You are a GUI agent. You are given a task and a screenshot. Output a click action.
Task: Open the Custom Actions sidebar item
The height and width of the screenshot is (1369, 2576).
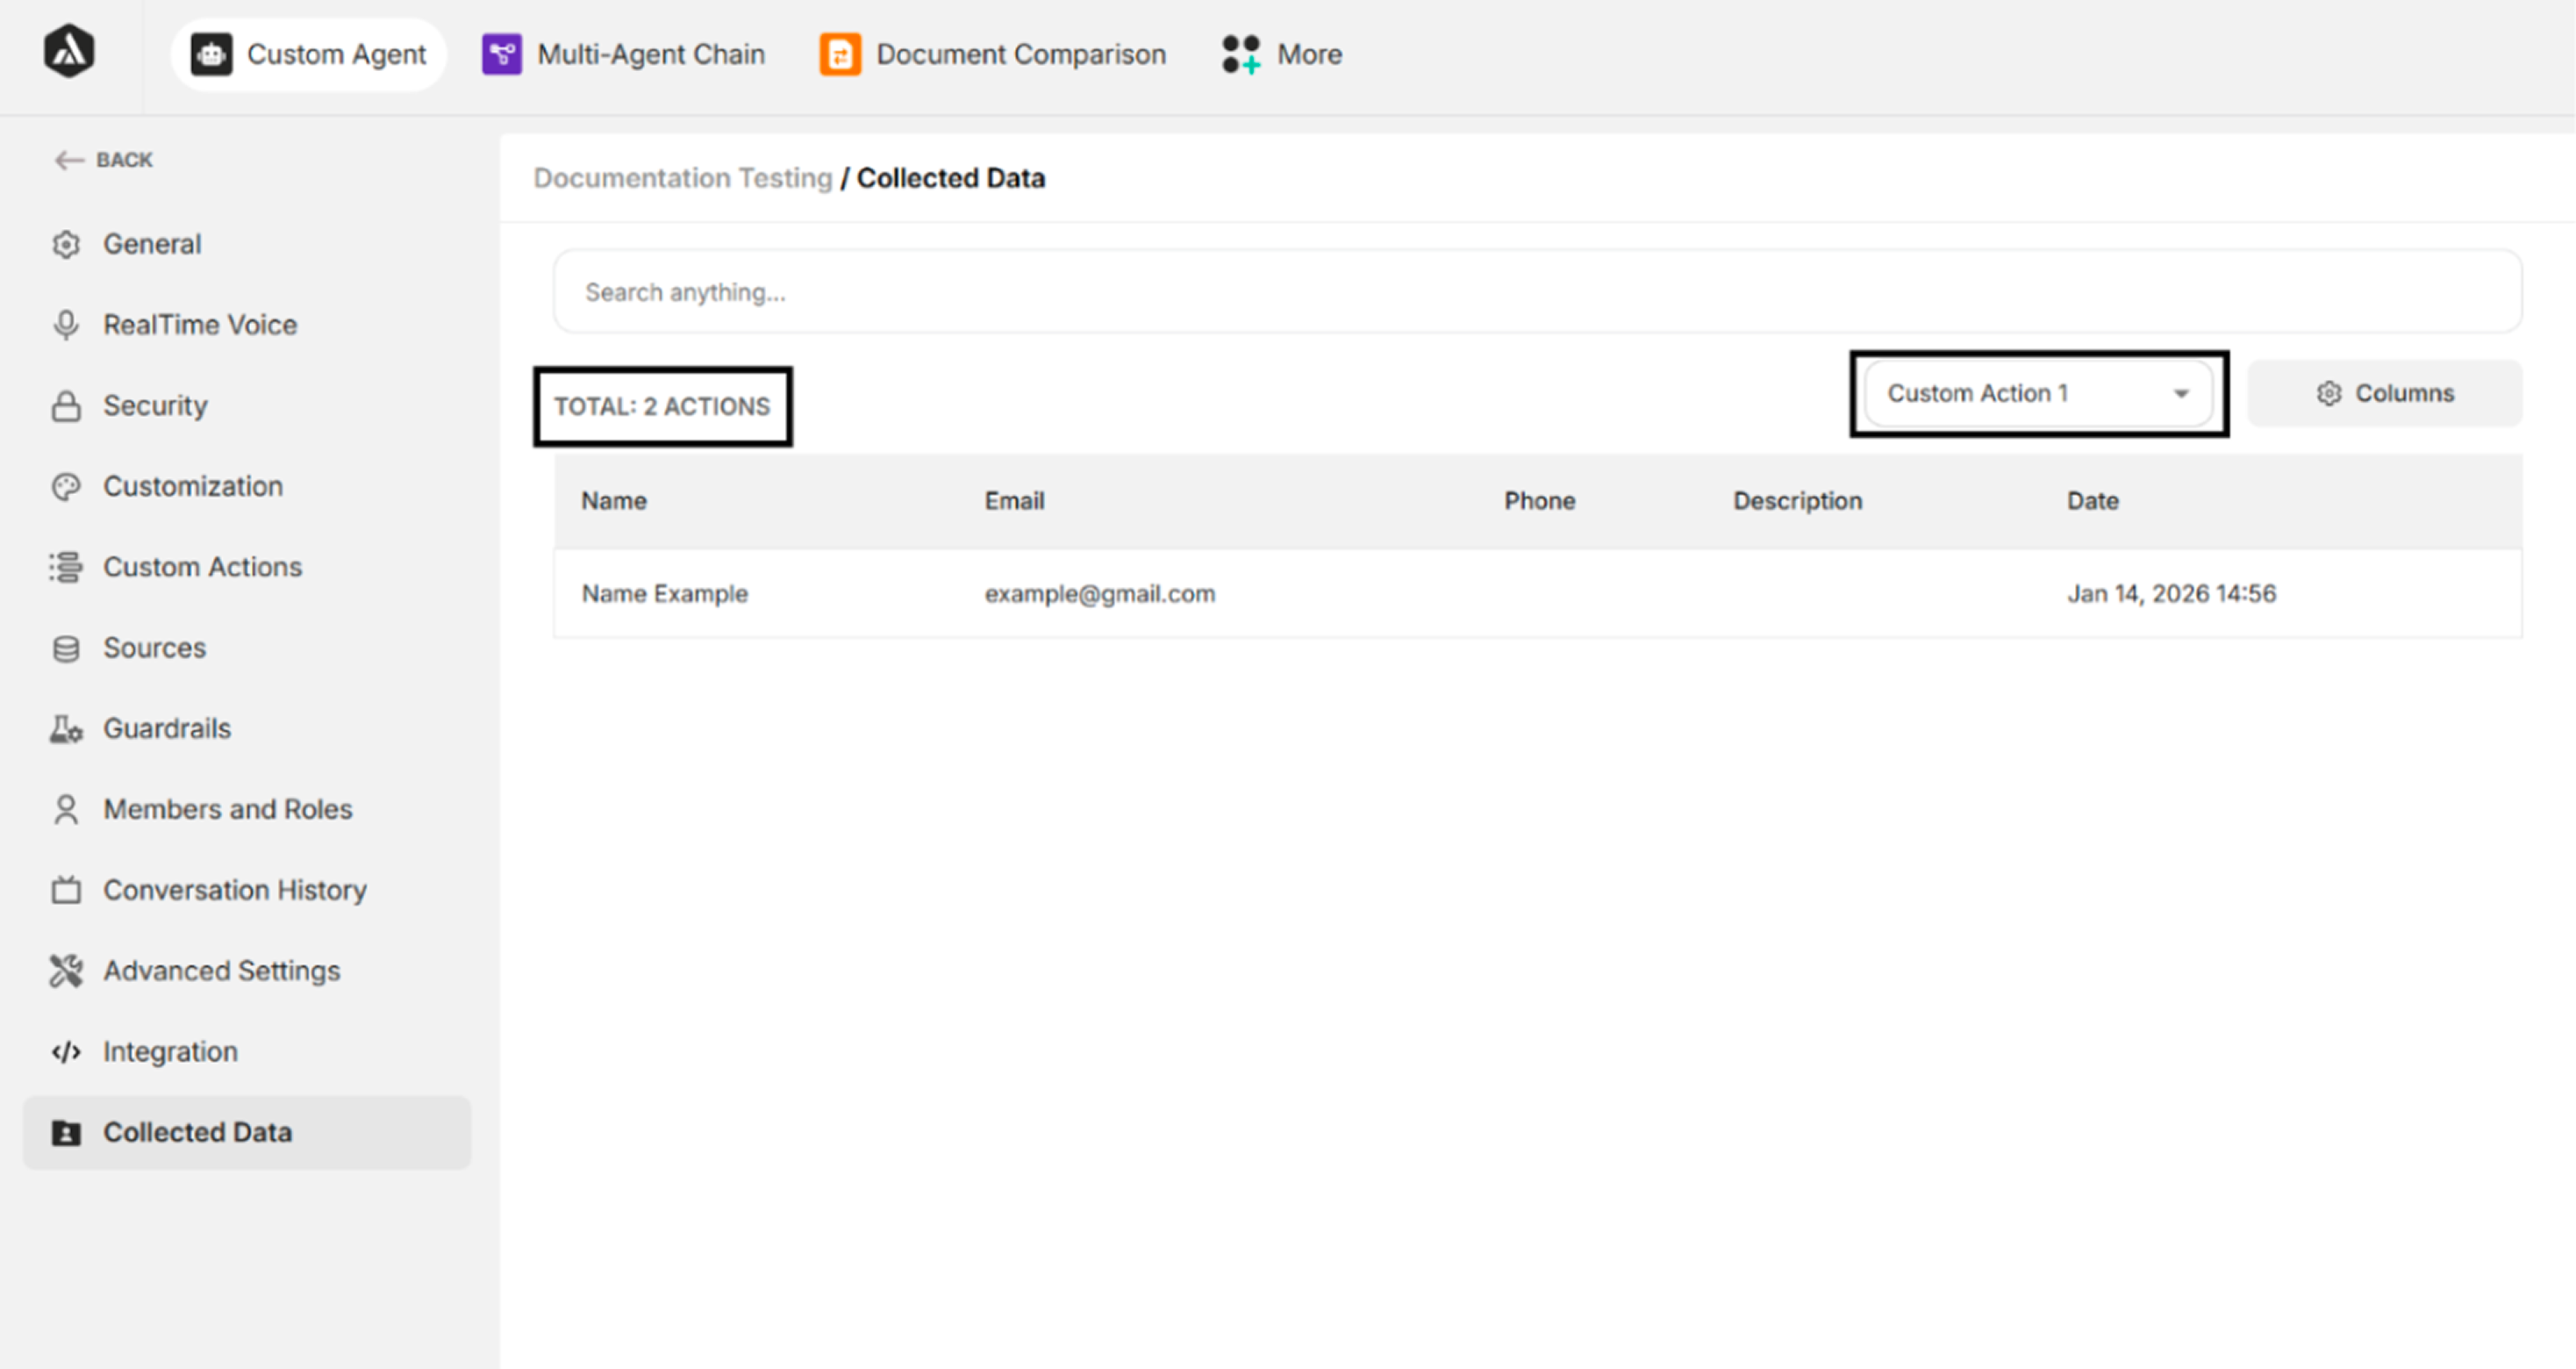[201, 567]
